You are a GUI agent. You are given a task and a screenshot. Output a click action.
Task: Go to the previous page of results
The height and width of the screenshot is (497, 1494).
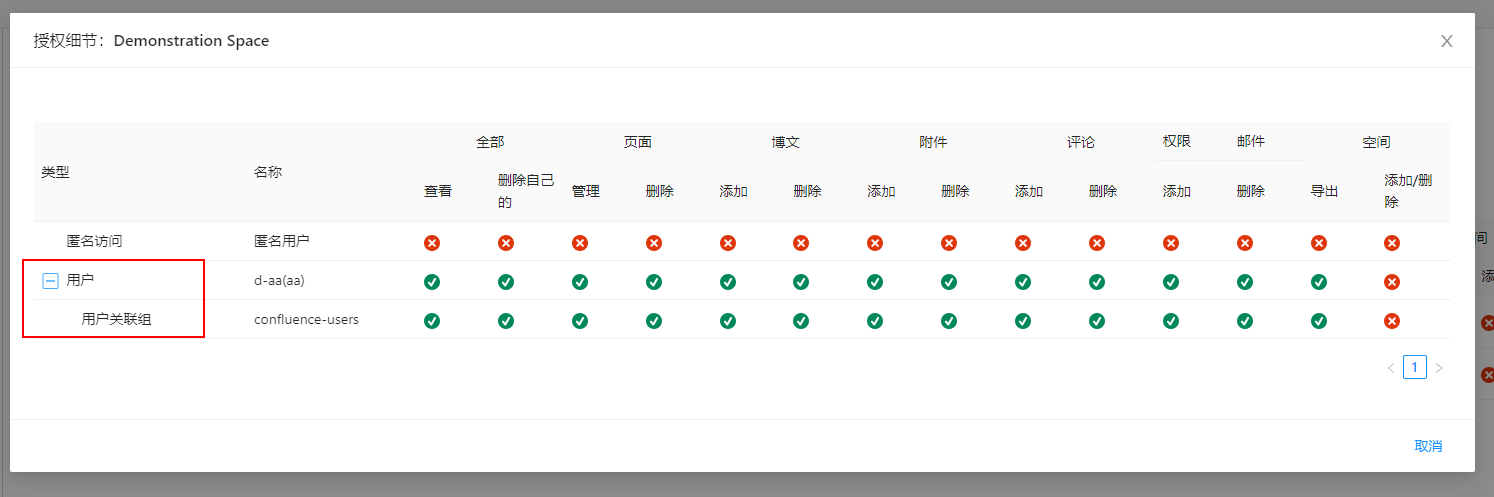(1390, 368)
